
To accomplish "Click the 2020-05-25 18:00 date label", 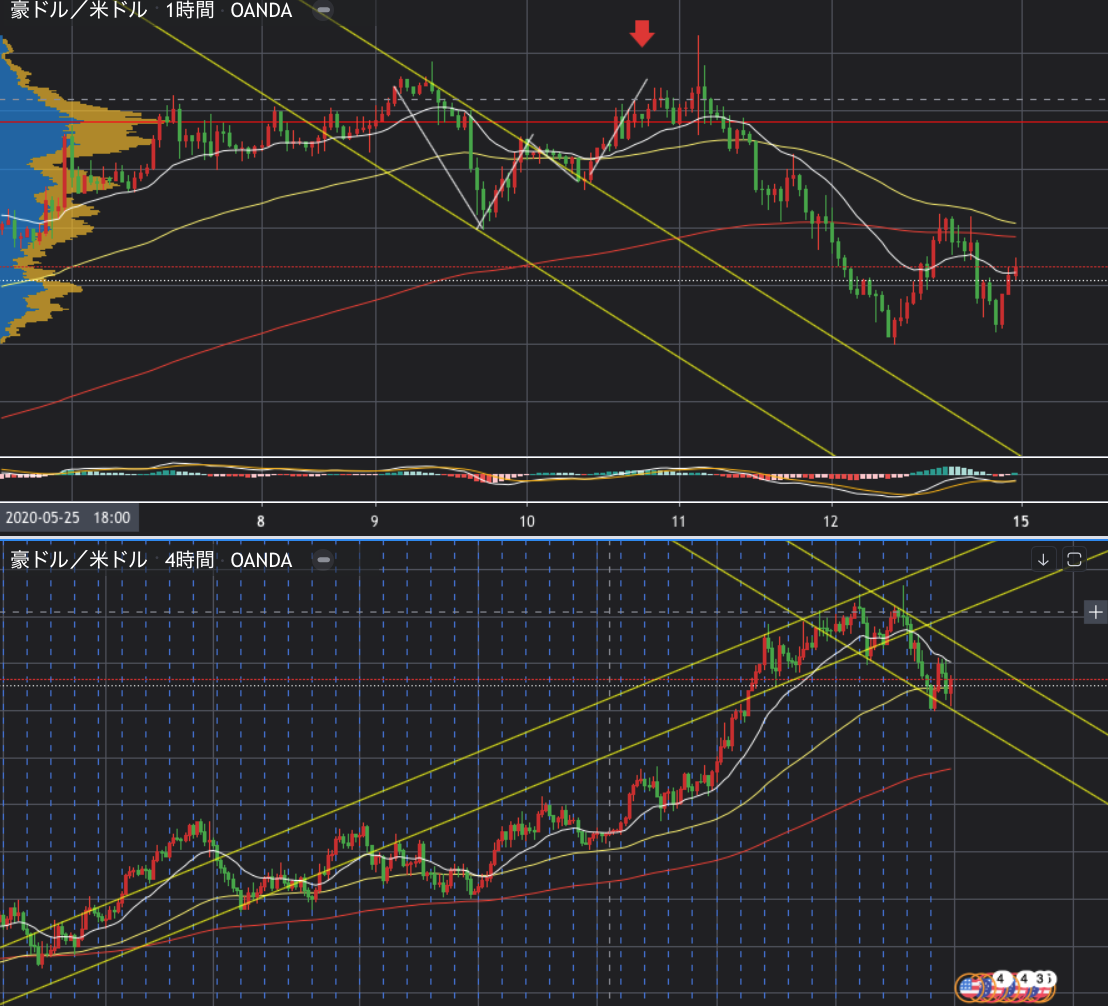I will (x=69, y=518).
